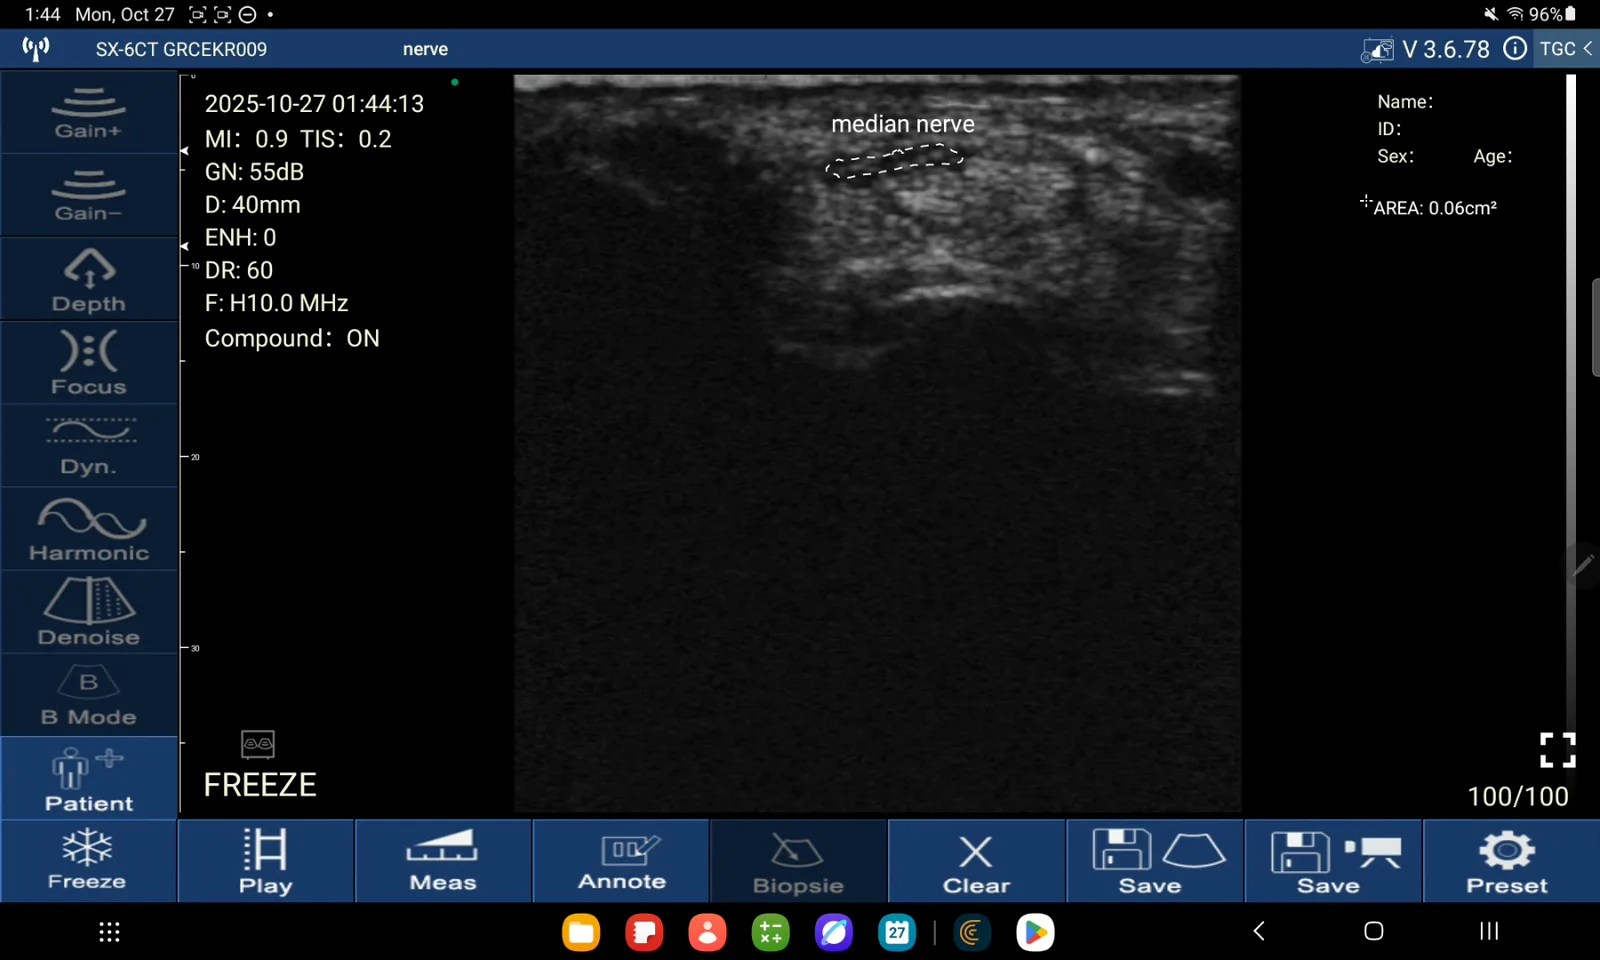Tap the Android home button
This screenshot has width=1600, height=960.
(1374, 931)
